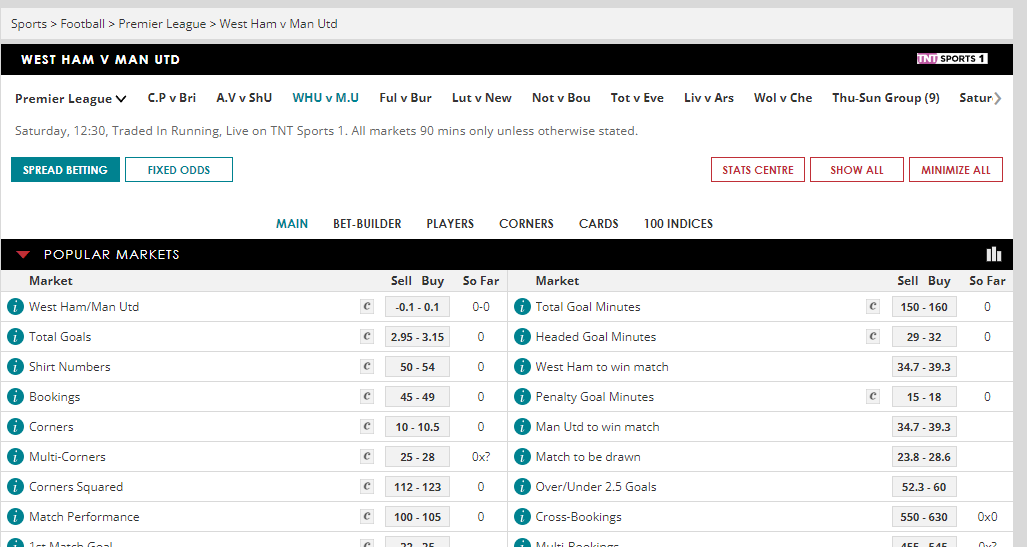
Task: Open info icon for Bookings market
Action: (x=15, y=397)
